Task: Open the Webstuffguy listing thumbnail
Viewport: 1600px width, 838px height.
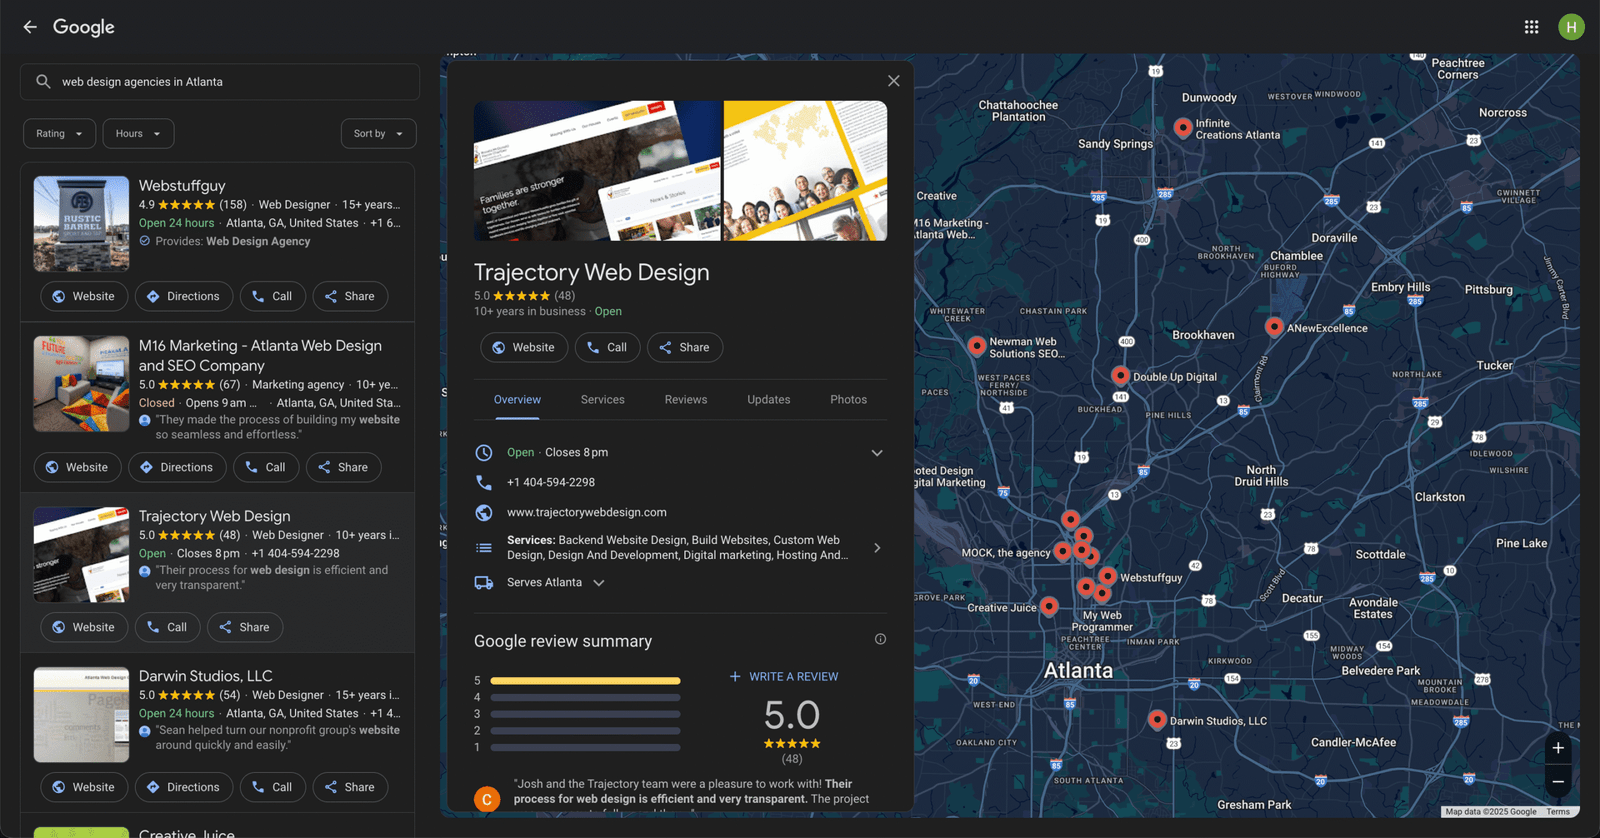Action: (81, 224)
